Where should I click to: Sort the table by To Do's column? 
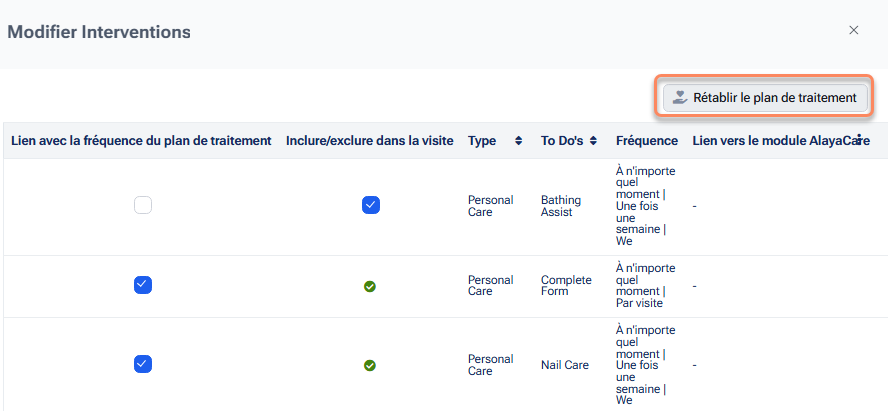tap(593, 142)
